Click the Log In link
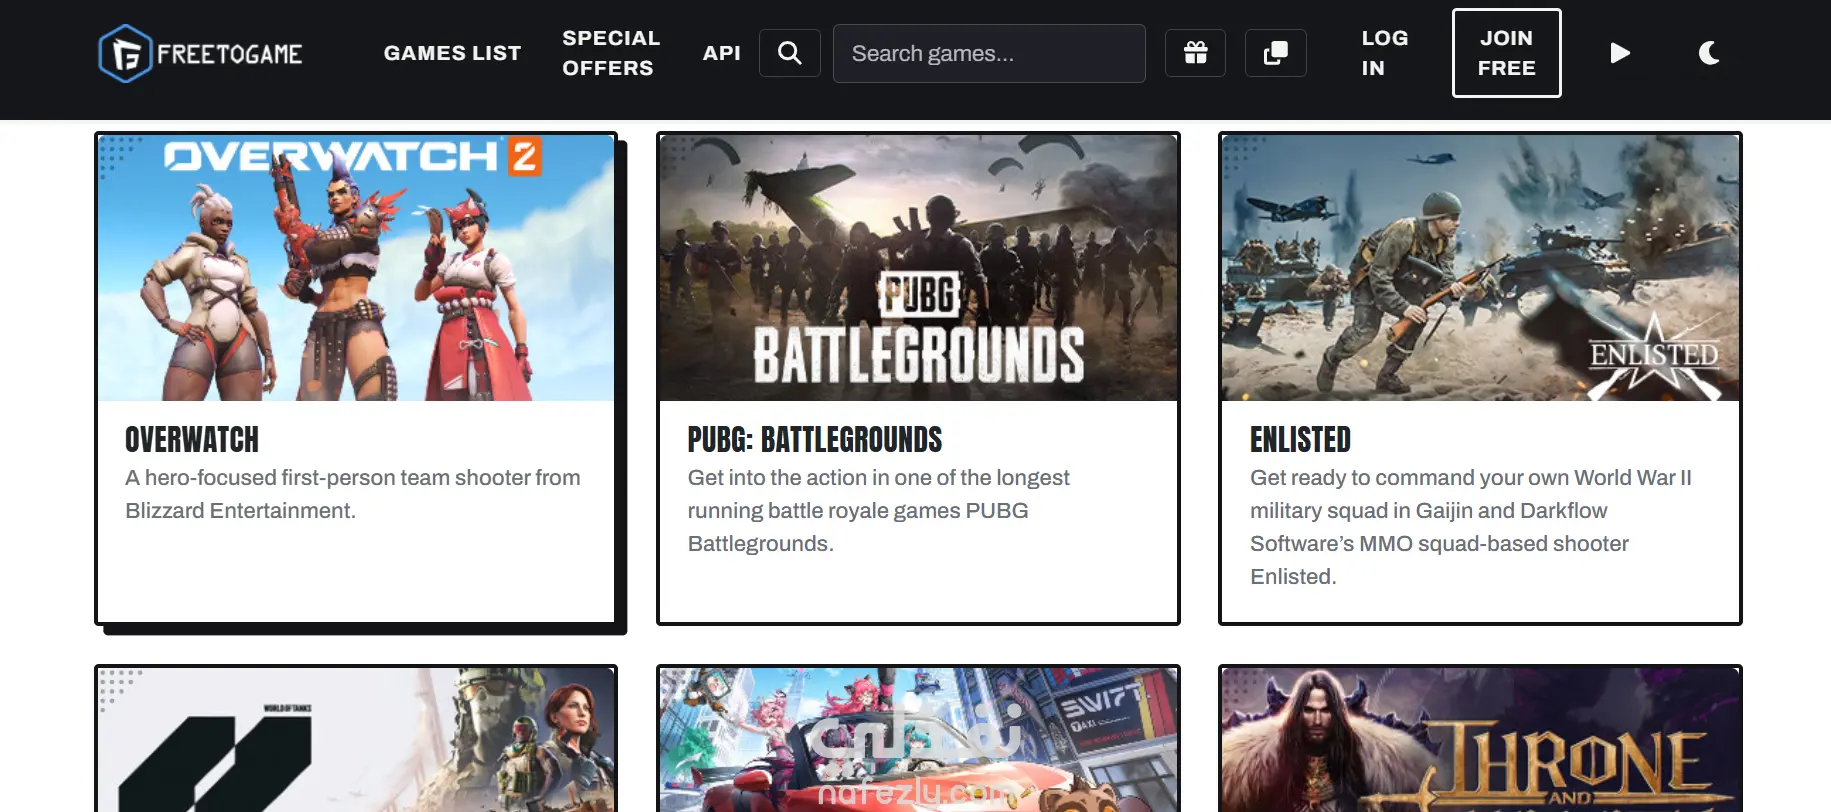1831x812 pixels. tap(1385, 53)
